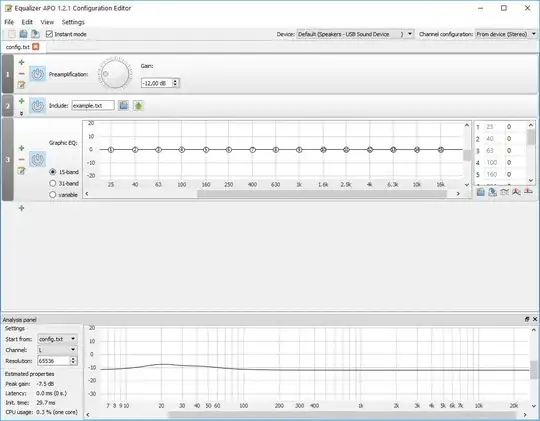
Task: Open the File menu
Action: (9, 22)
